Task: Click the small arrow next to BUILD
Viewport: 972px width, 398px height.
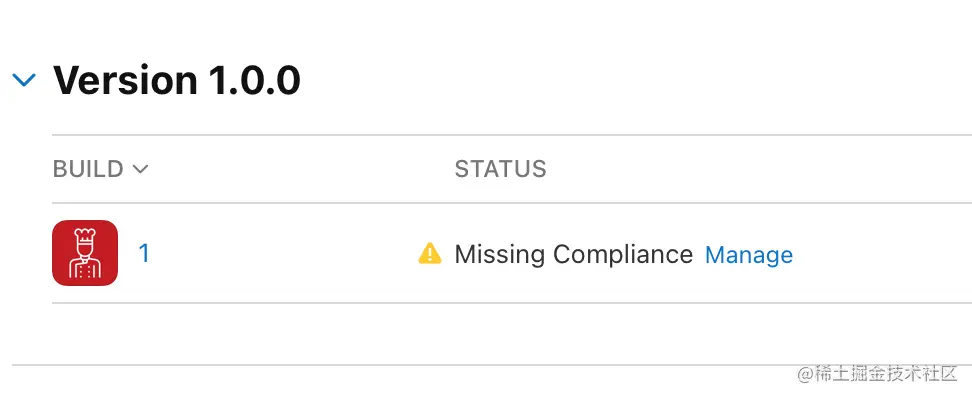Action: point(141,169)
